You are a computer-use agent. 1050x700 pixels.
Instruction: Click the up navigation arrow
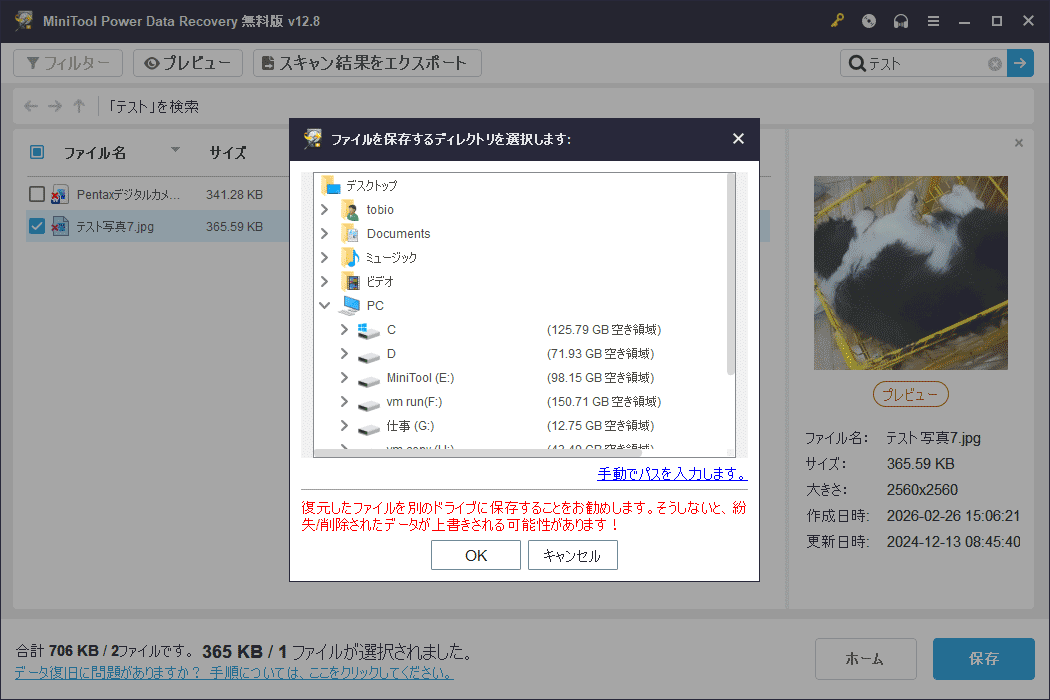point(79,106)
